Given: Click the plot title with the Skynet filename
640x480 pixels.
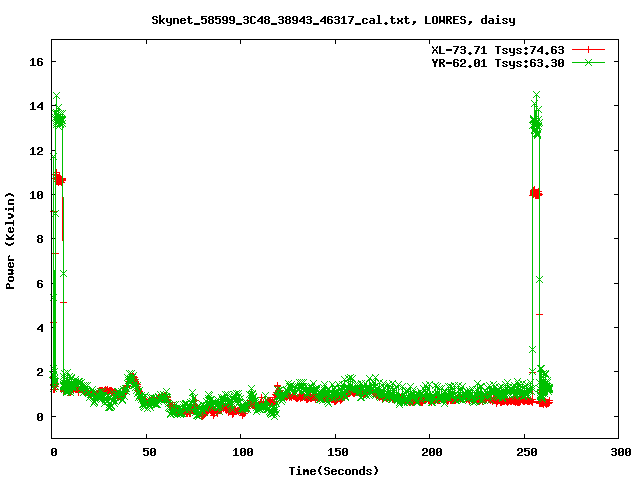Looking at the screenshot, I should 320,19.
